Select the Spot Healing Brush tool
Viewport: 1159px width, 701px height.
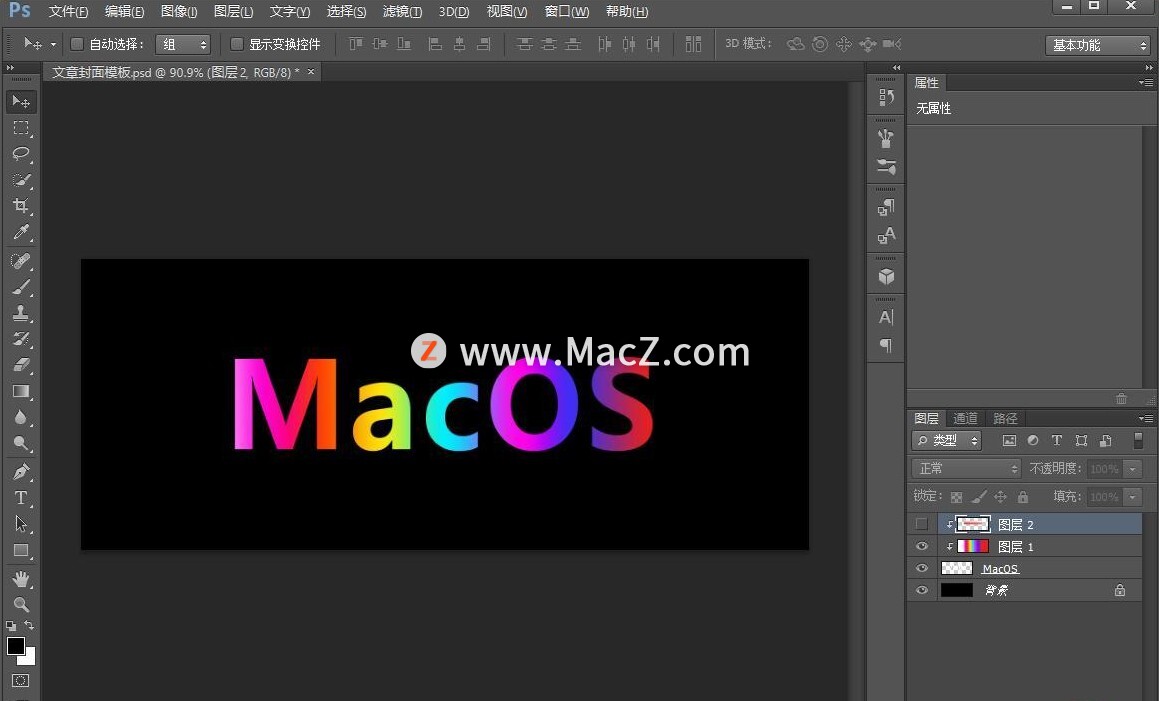pos(21,261)
